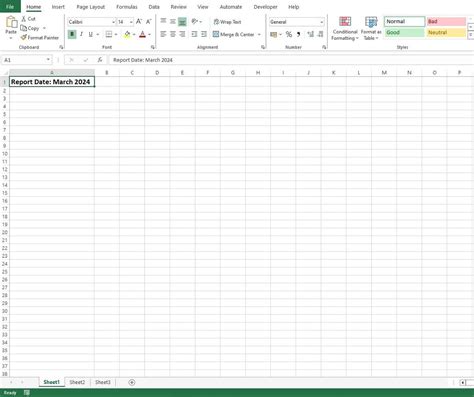Screen dimensions: 474x397
Task: Decrease decimal places
Action: [320, 34]
